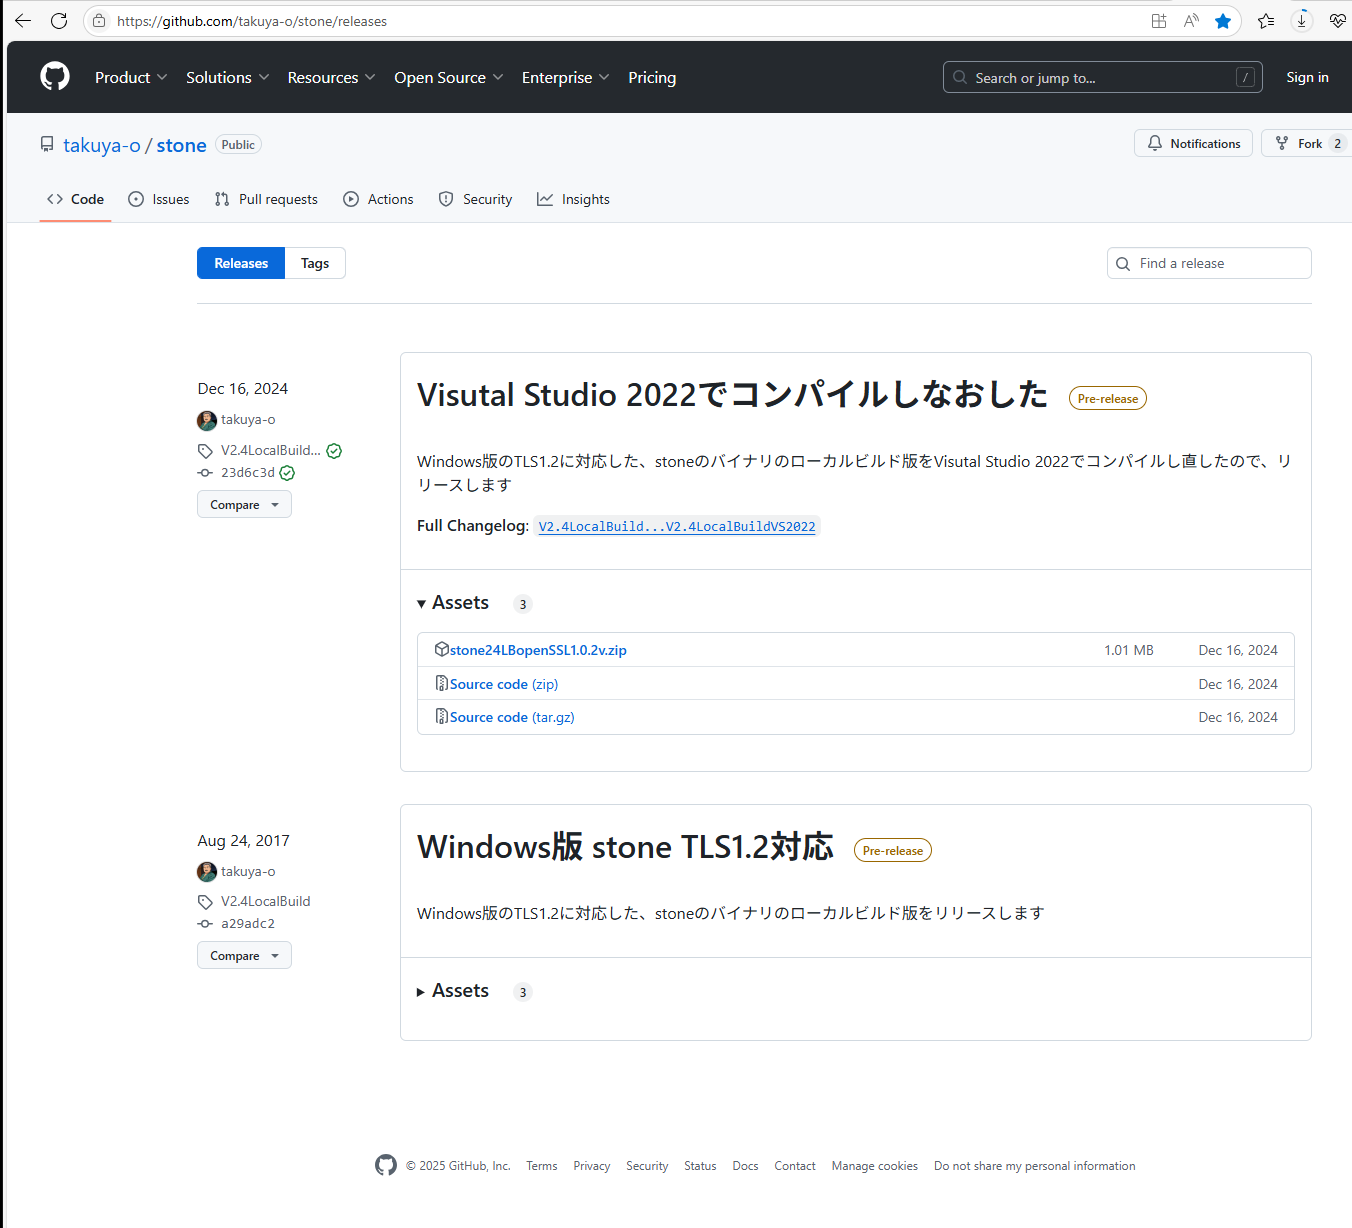Open commit 23d6c3d
1352x1228 pixels.
pyautogui.click(x=248, y=473)
